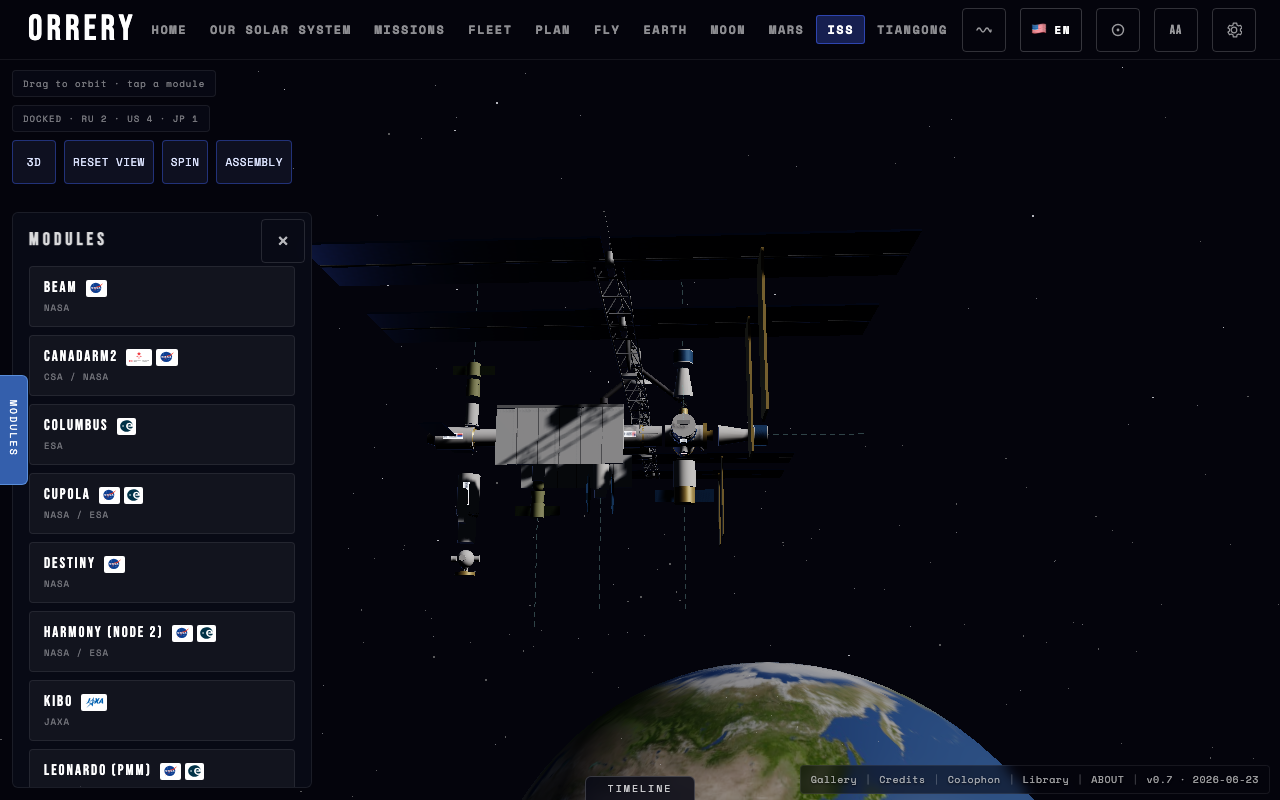The image size is (1280, 800).
Task: Open settings gear in top bar
Action: pyautogui.click(x=1234, y=30)
